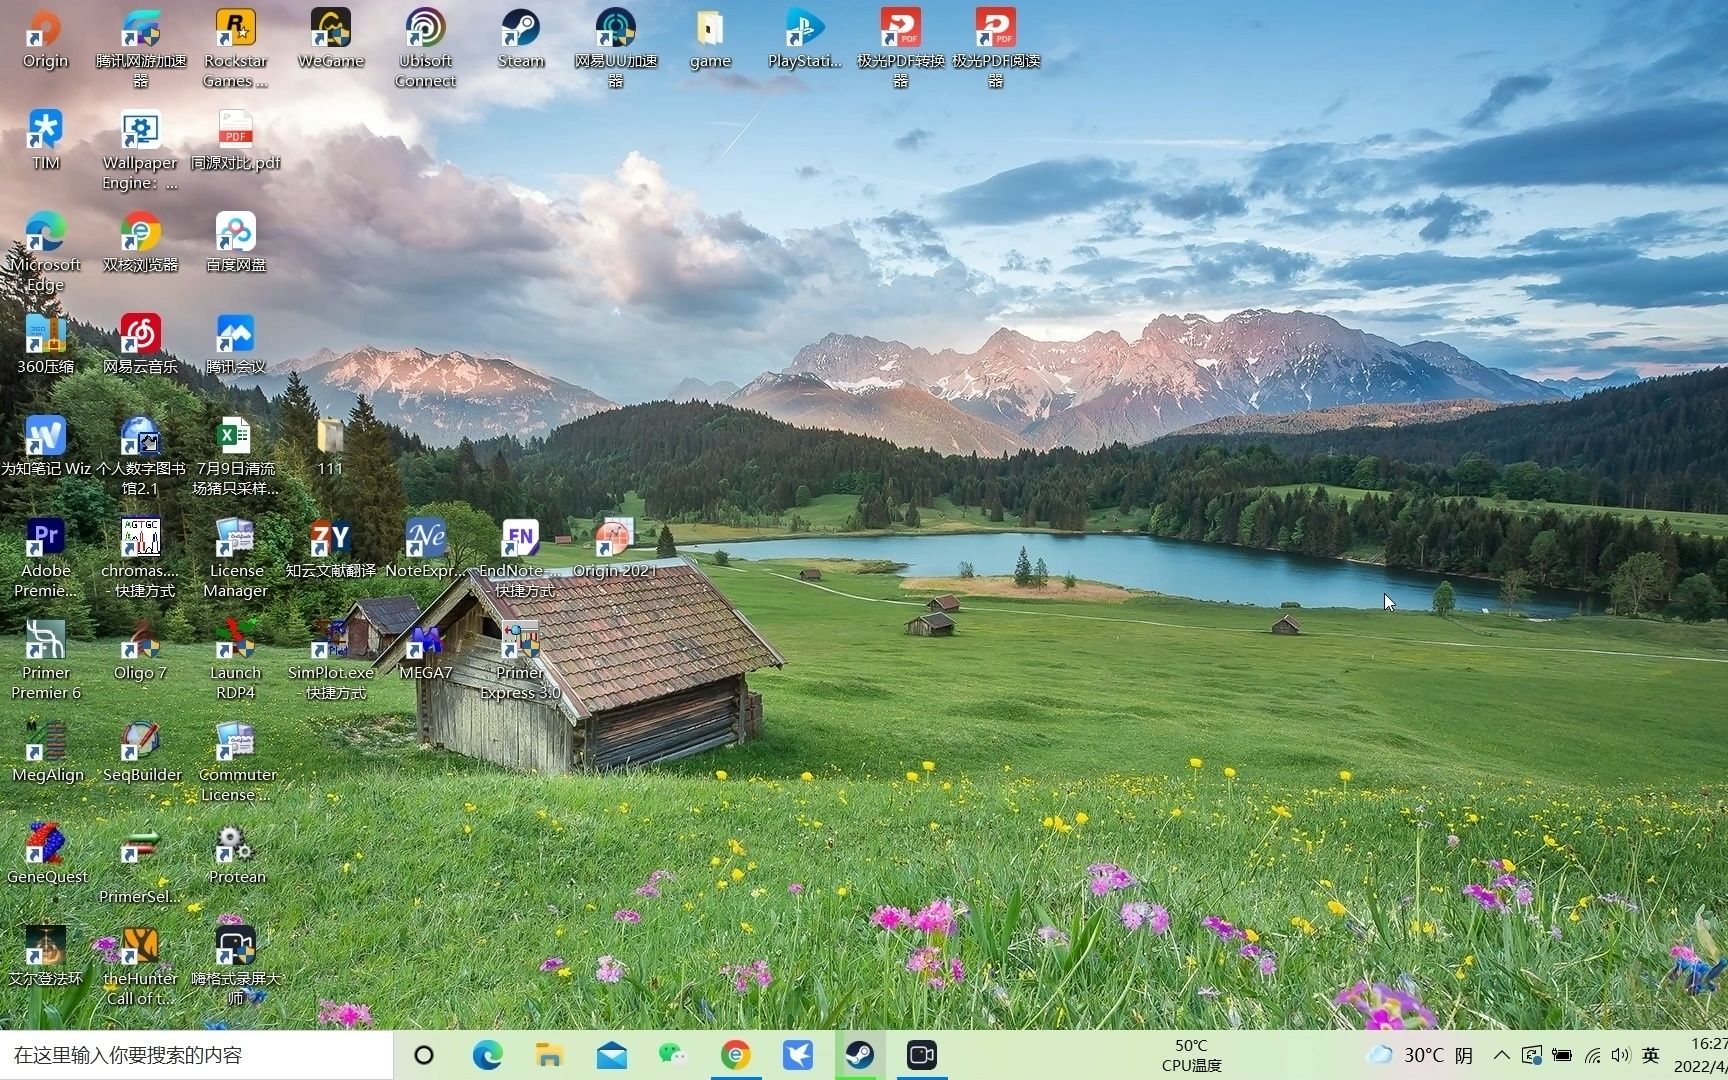Switch input language via 英 indicator
1728x1080 pixels.
1651,1055
